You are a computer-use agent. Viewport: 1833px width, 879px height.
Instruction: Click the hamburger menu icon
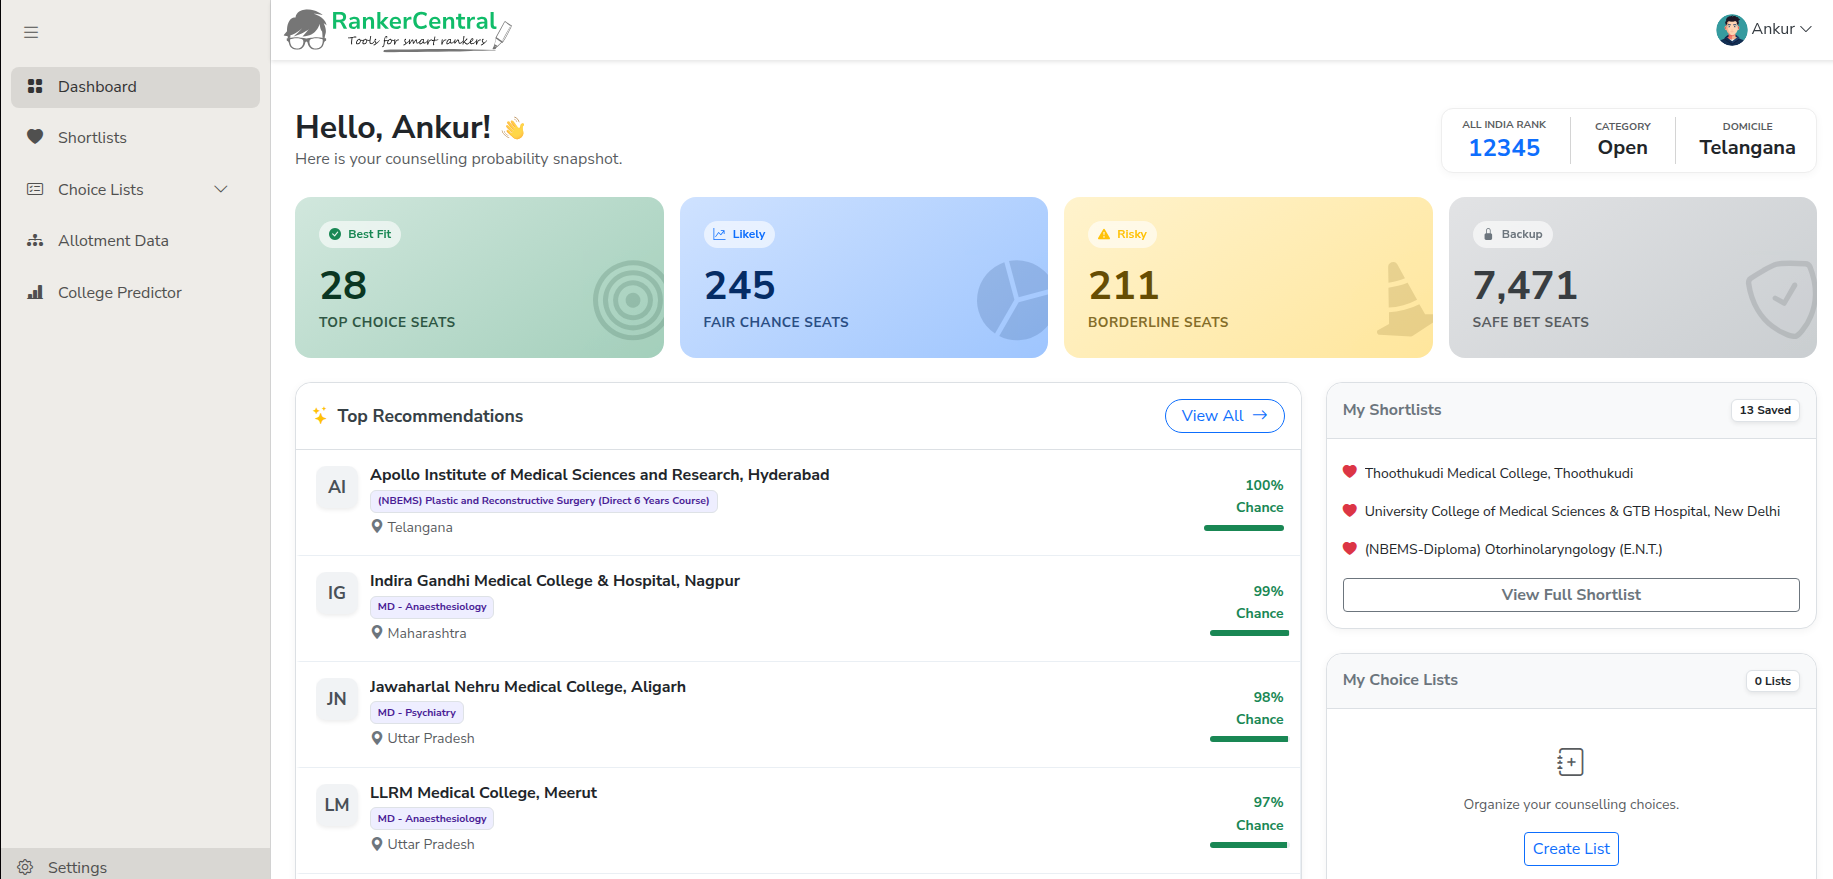31,32
